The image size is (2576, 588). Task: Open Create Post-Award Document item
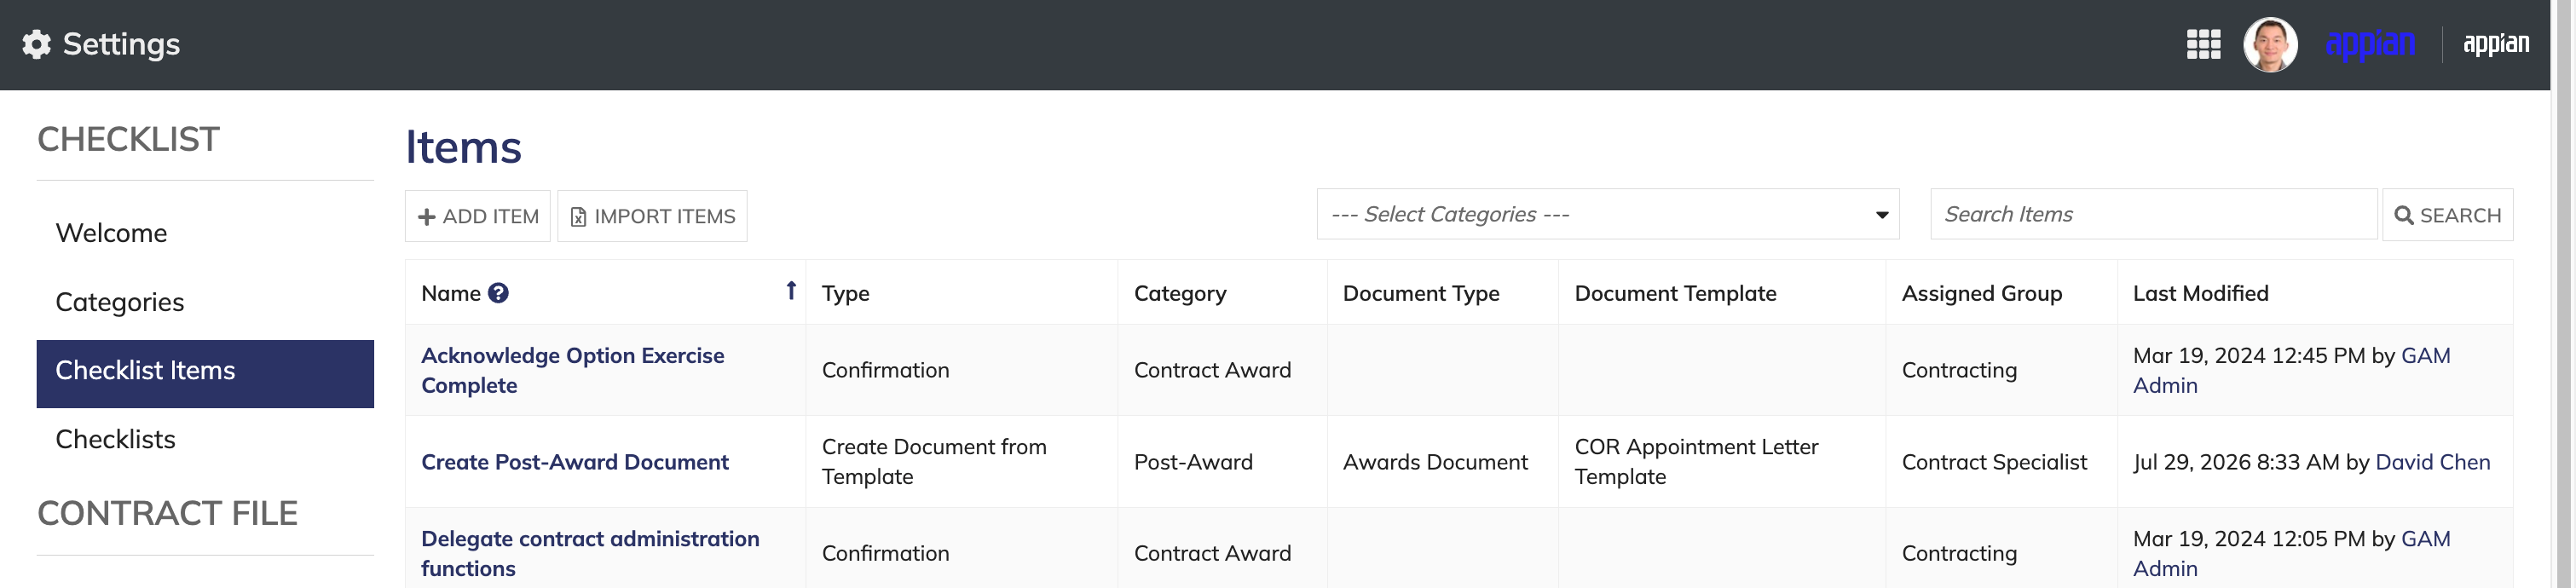576,462
